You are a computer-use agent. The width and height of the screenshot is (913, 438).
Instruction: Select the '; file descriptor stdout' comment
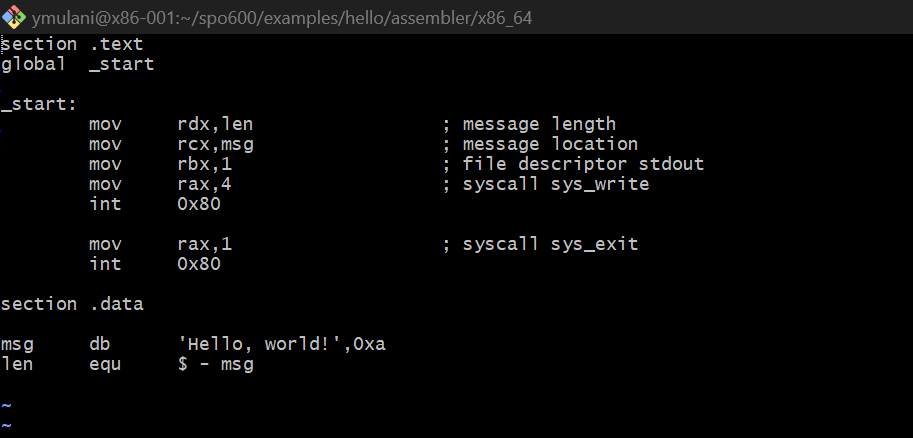tap(573, 164)
